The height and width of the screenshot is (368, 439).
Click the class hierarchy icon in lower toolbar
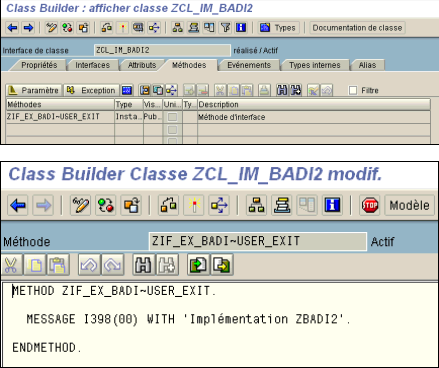(256, 205)
